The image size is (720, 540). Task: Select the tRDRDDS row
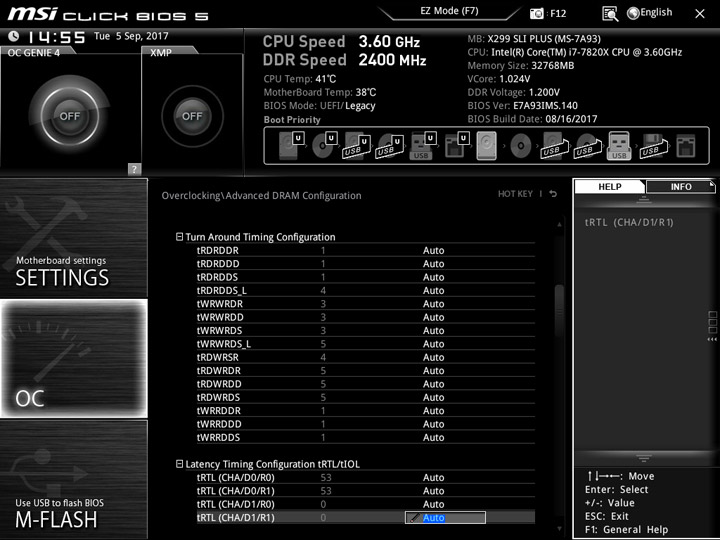[366, 277]
